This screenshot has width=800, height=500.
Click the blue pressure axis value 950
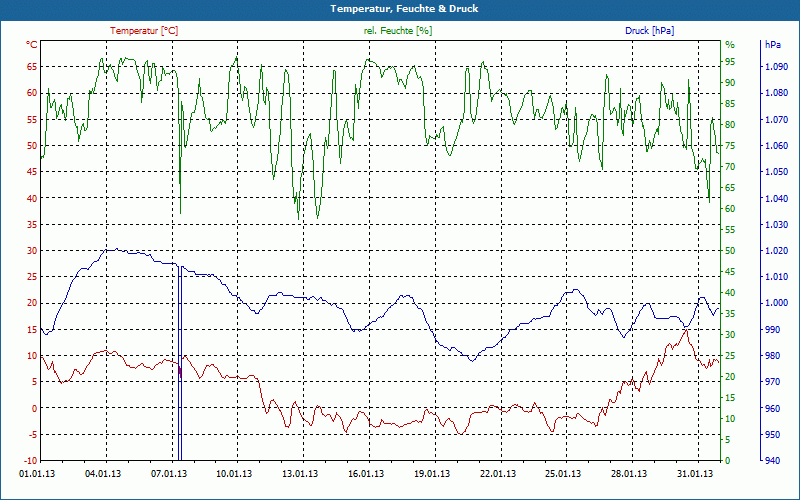(x=772, y=435)
